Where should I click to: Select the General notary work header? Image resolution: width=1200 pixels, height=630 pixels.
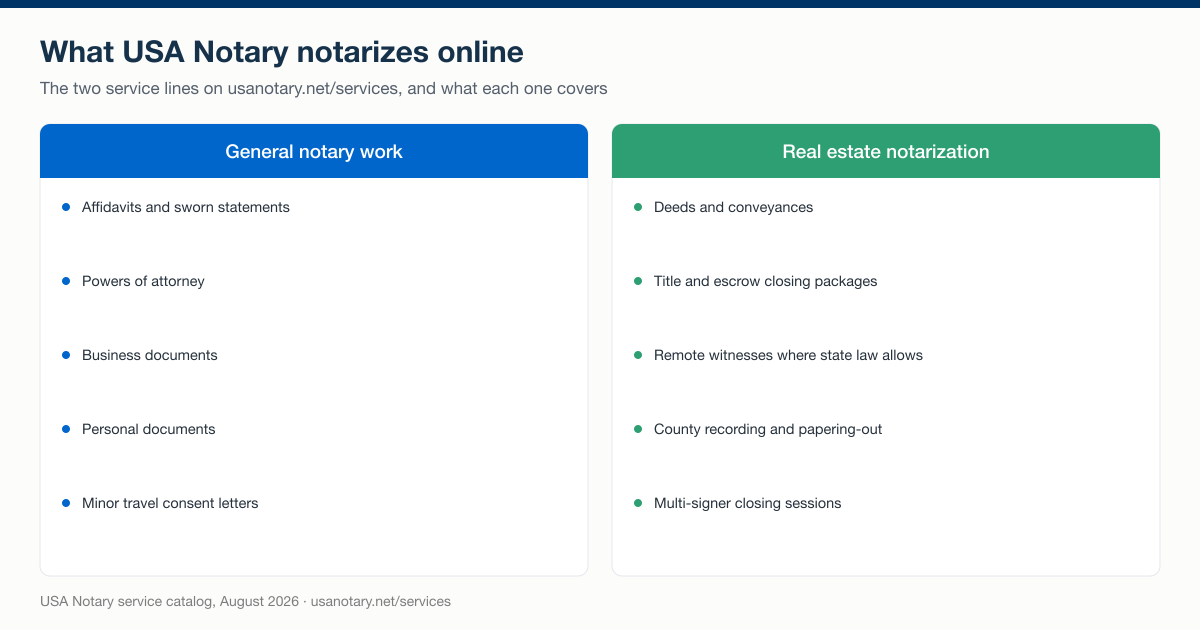click(314, 151)
